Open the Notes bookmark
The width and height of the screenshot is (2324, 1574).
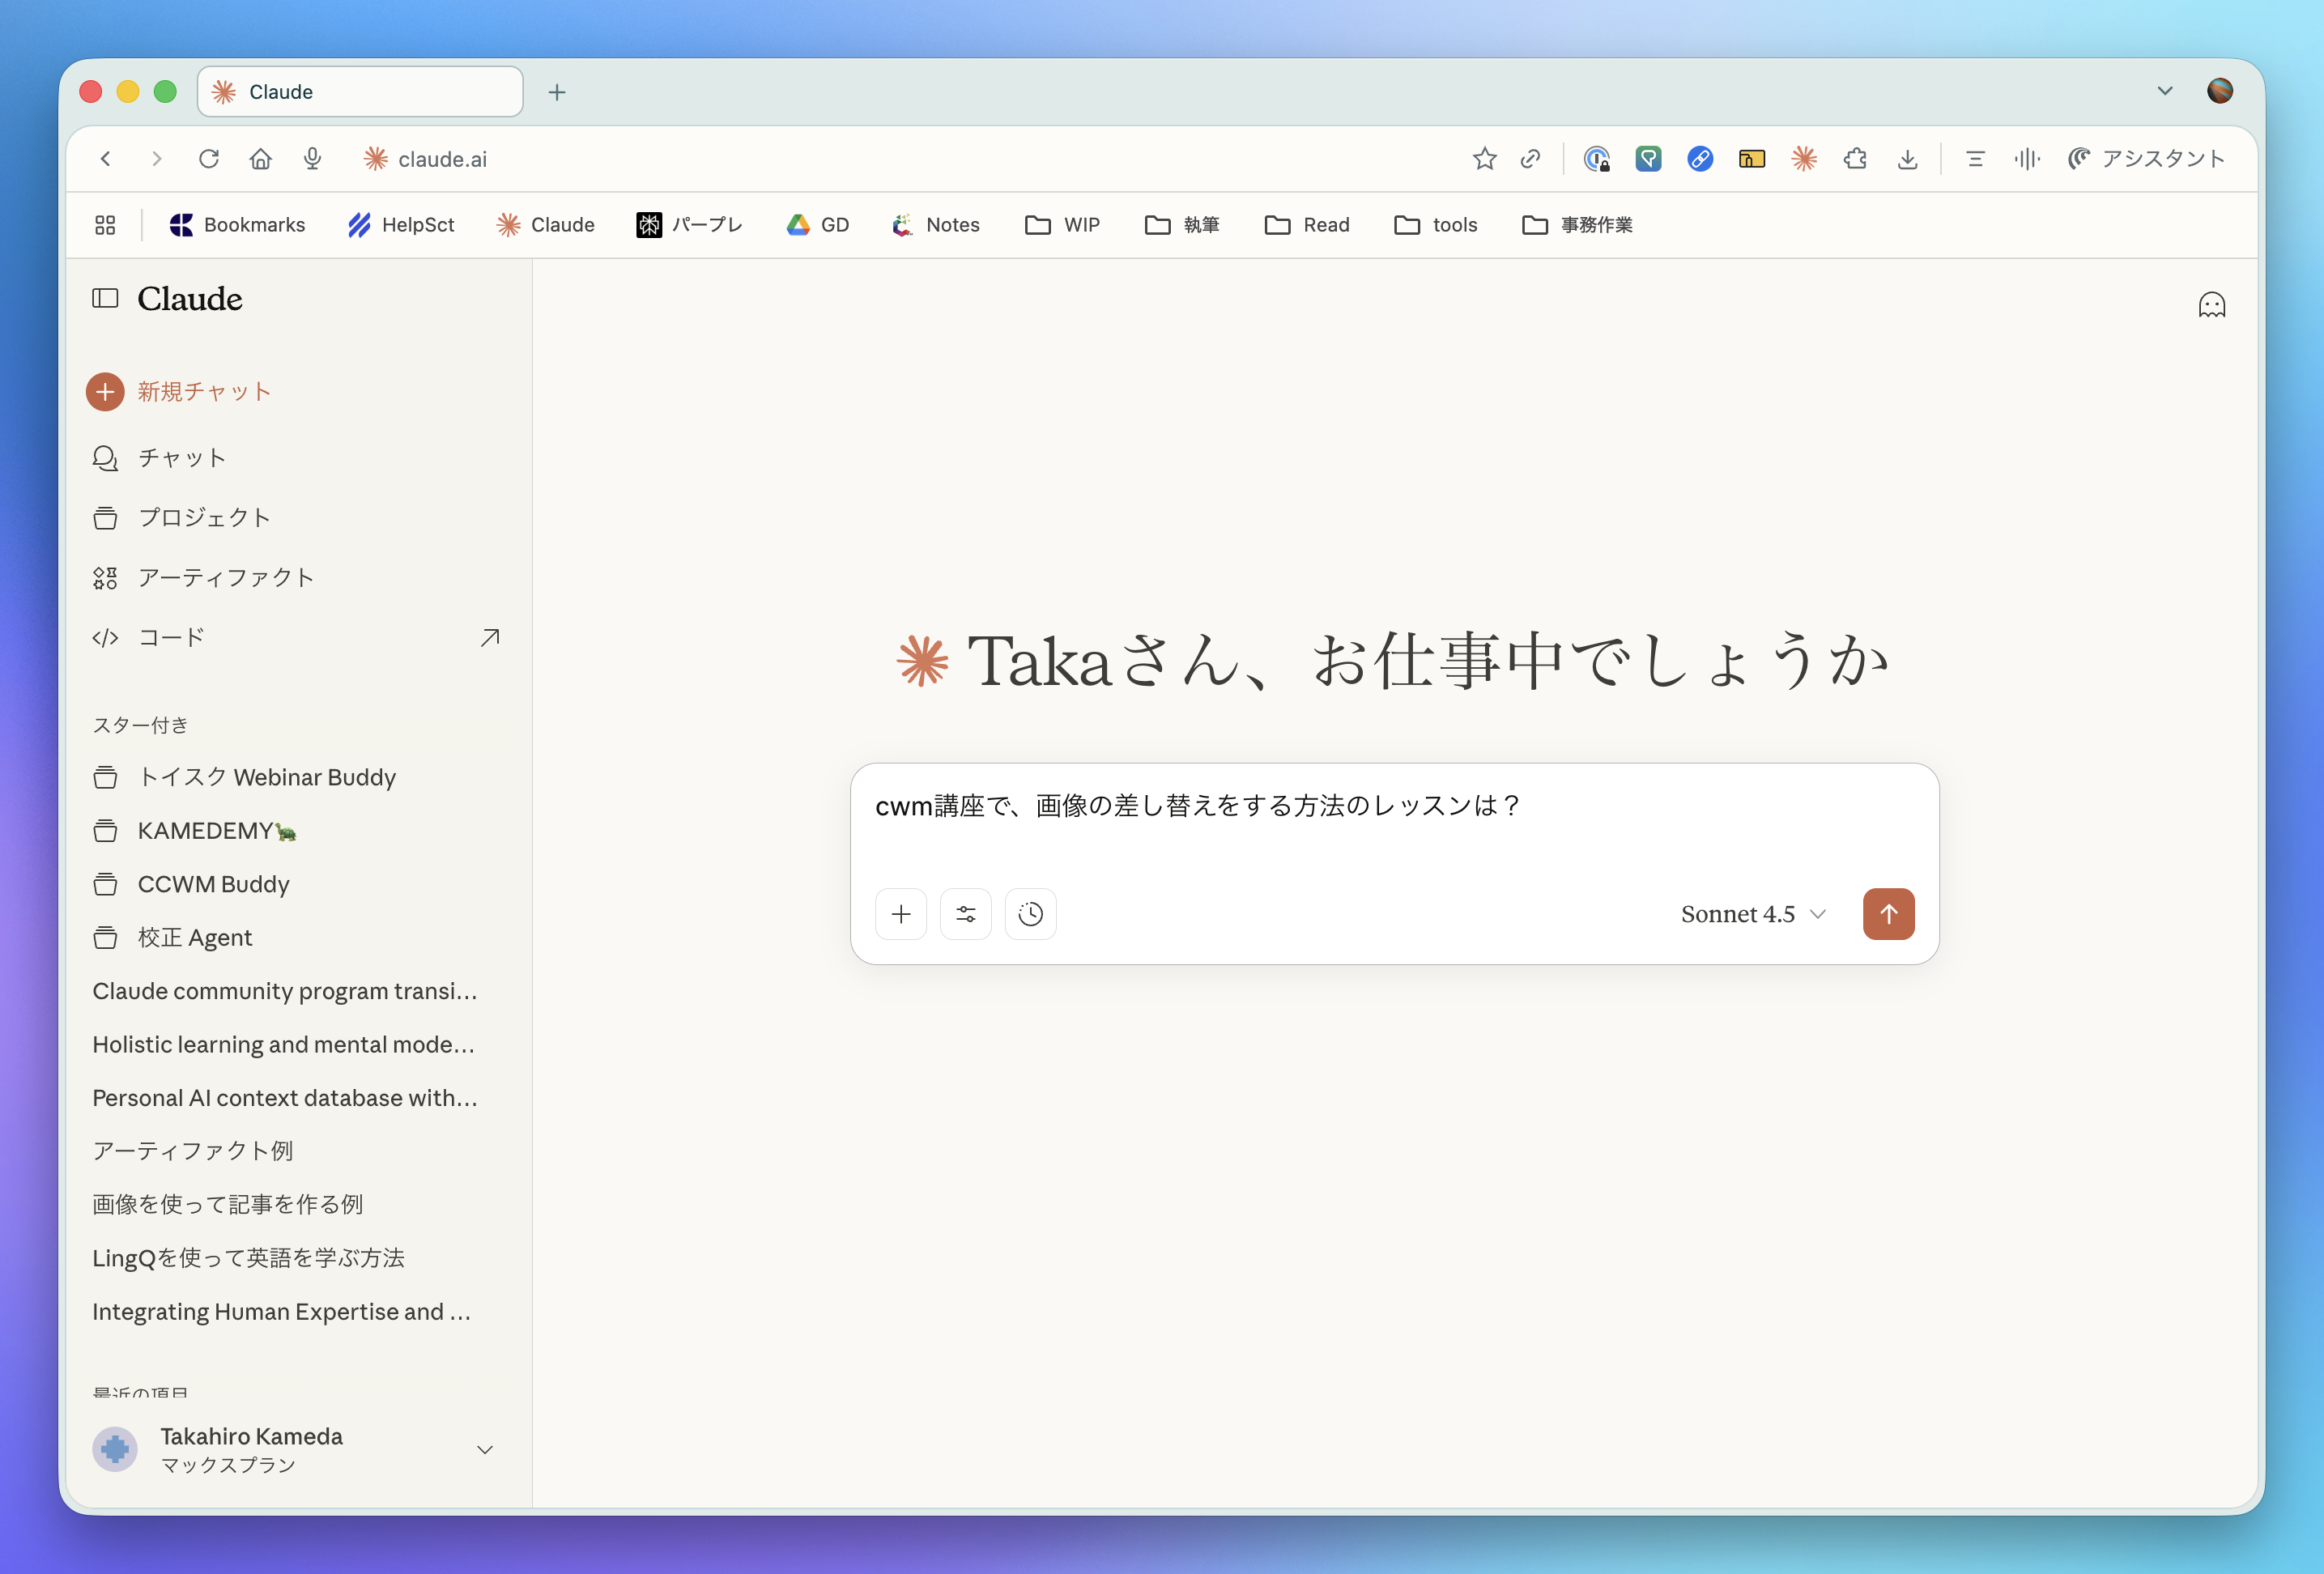point(936,225)
